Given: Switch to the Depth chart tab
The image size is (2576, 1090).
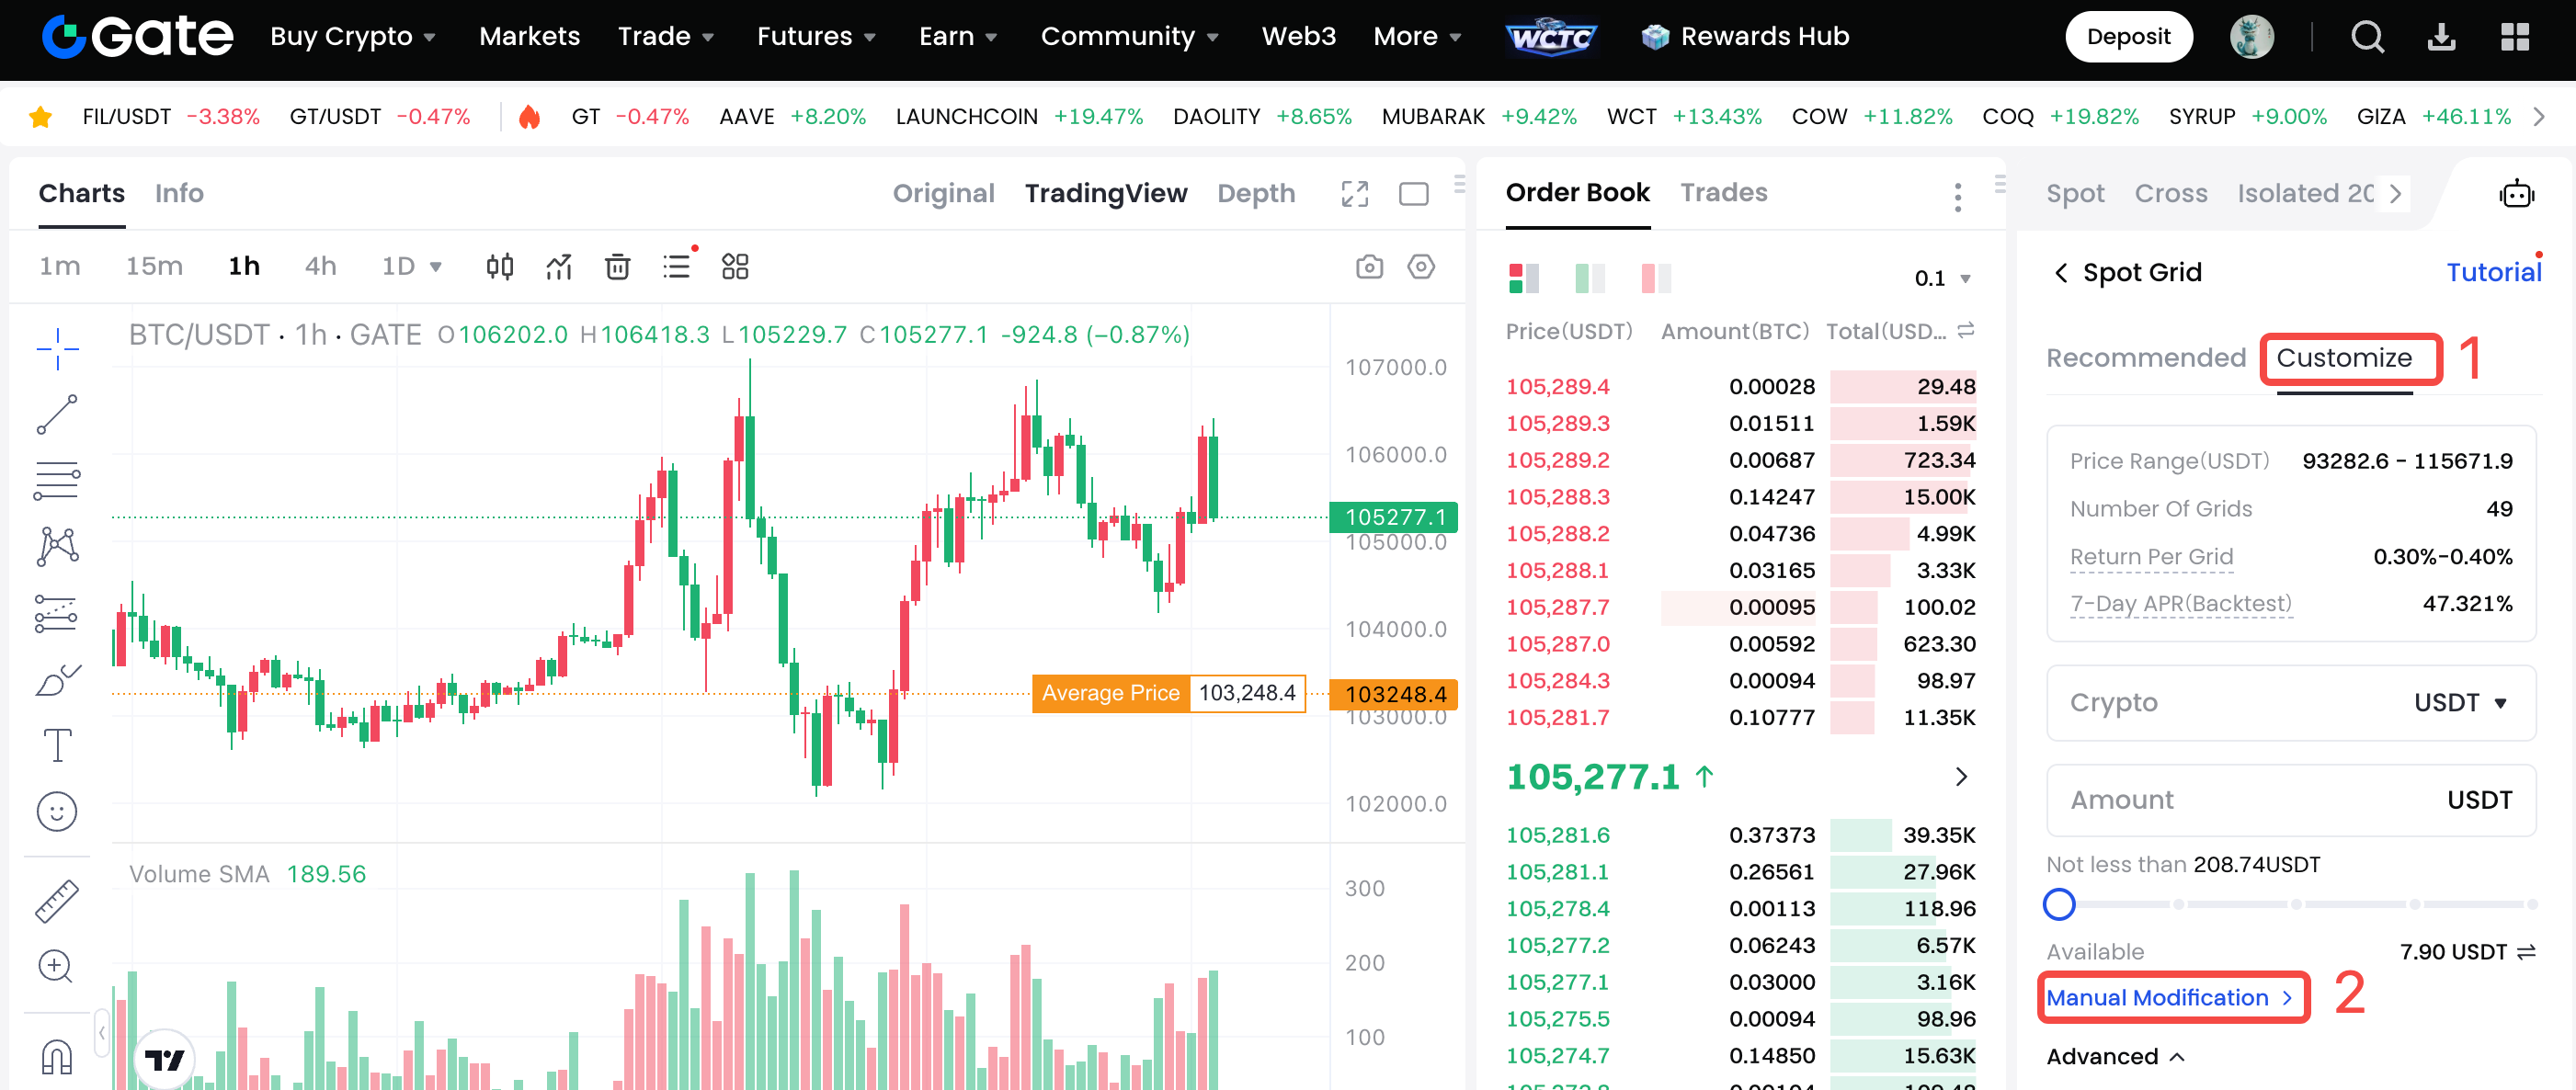Looking at the screenshot, I should click(x=1255, y=193).
